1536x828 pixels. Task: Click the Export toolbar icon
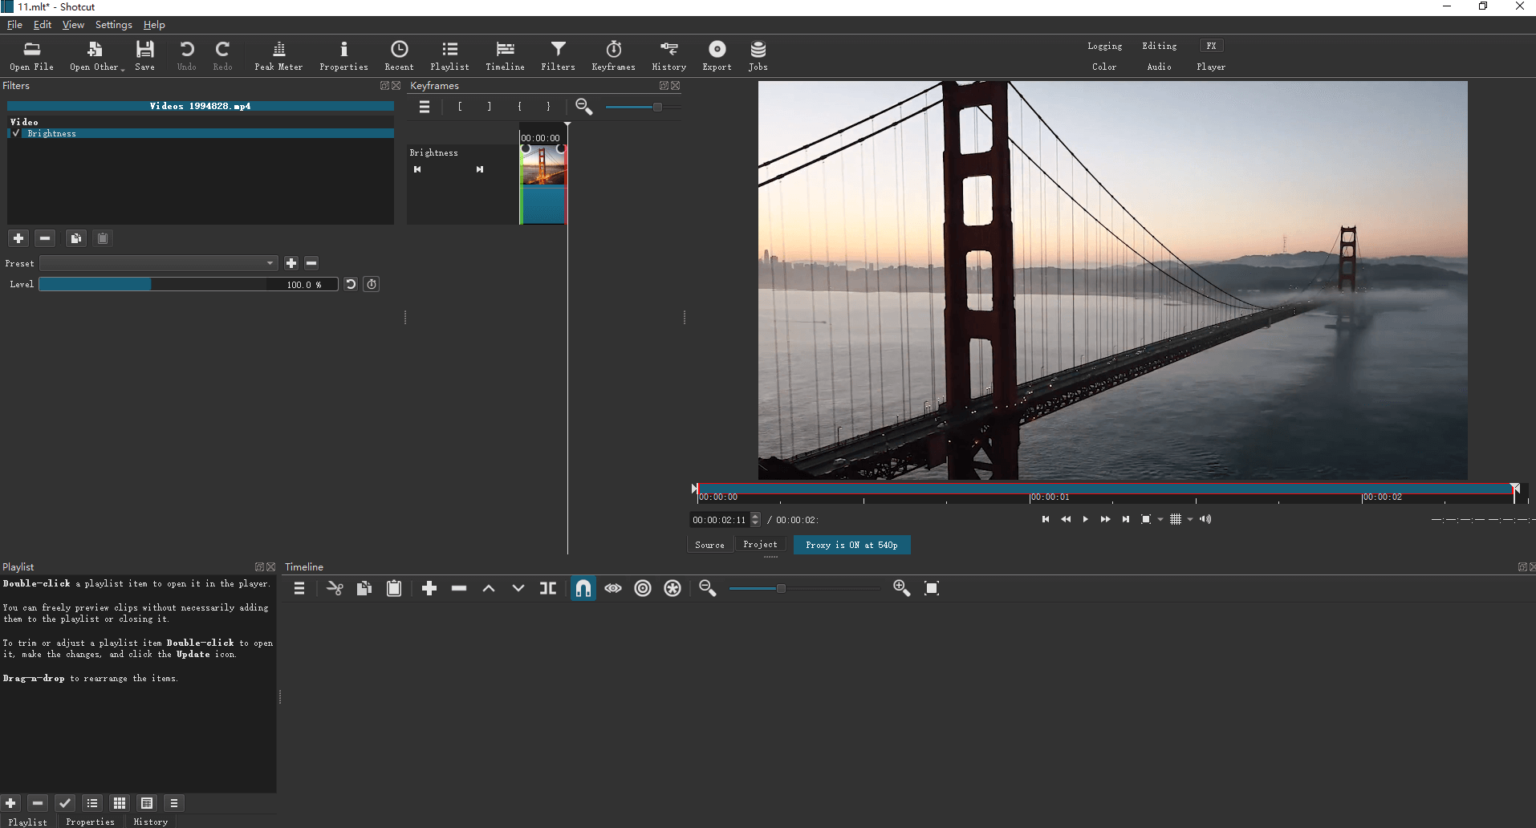click(717, 55)
